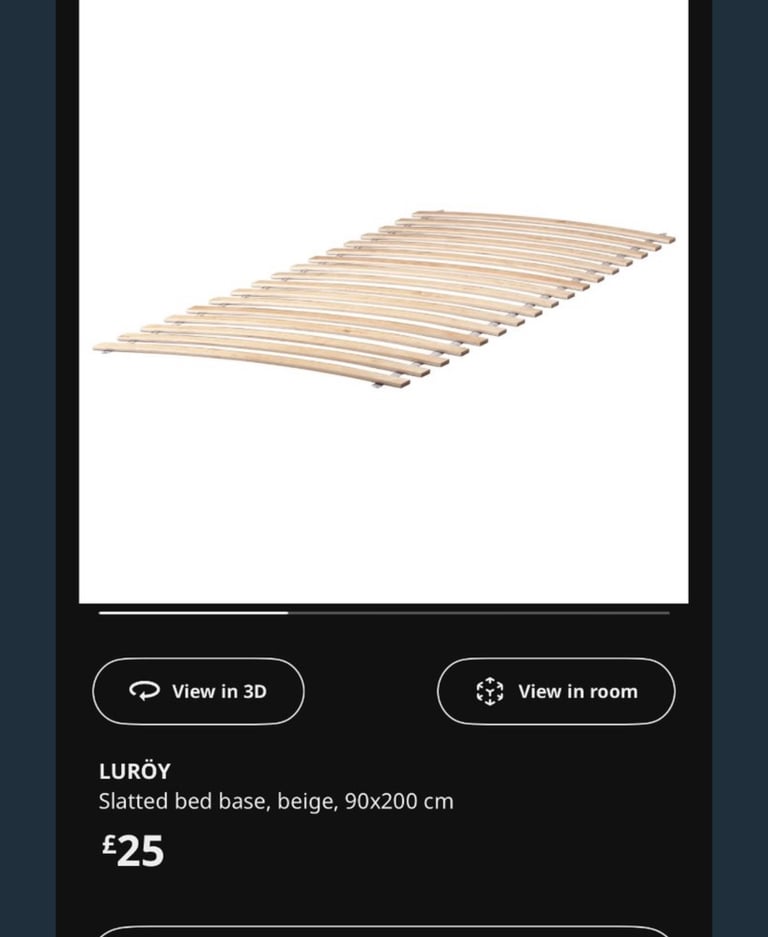Click the '3D' text in the left pill button
The width and height of the screenshot is (768, 937).
(255, 691)
